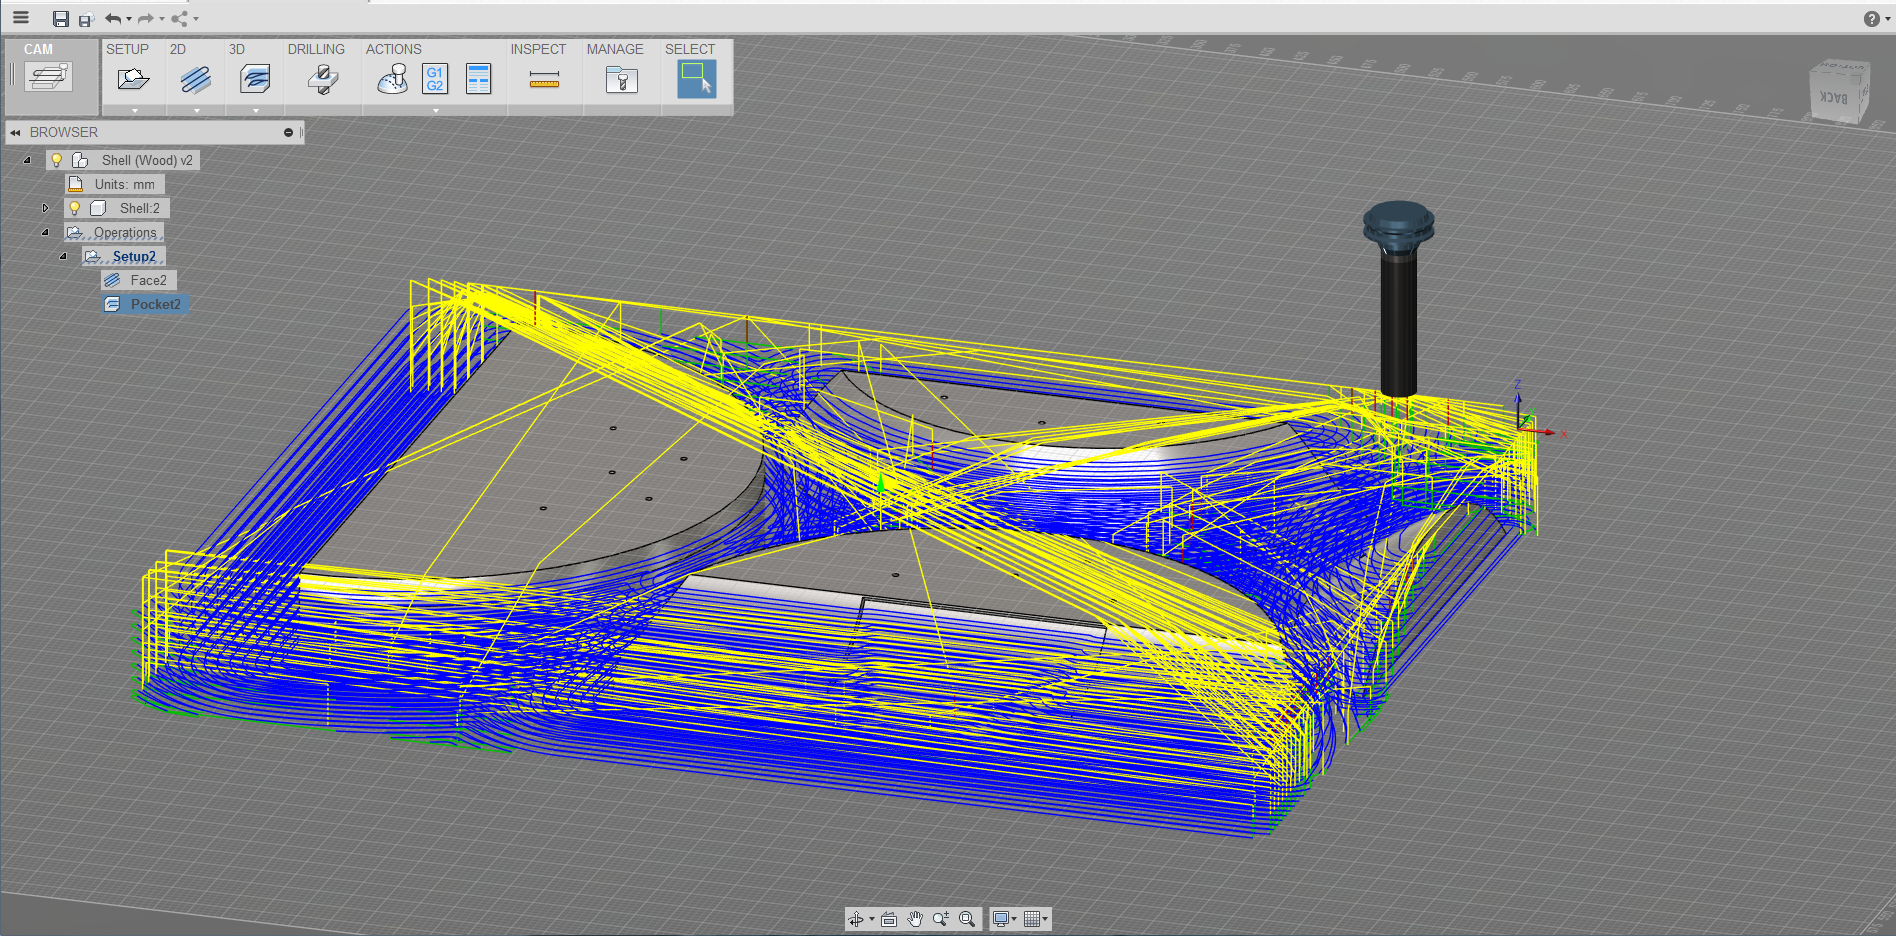Open the application hamburger menu

click(20, 17)
